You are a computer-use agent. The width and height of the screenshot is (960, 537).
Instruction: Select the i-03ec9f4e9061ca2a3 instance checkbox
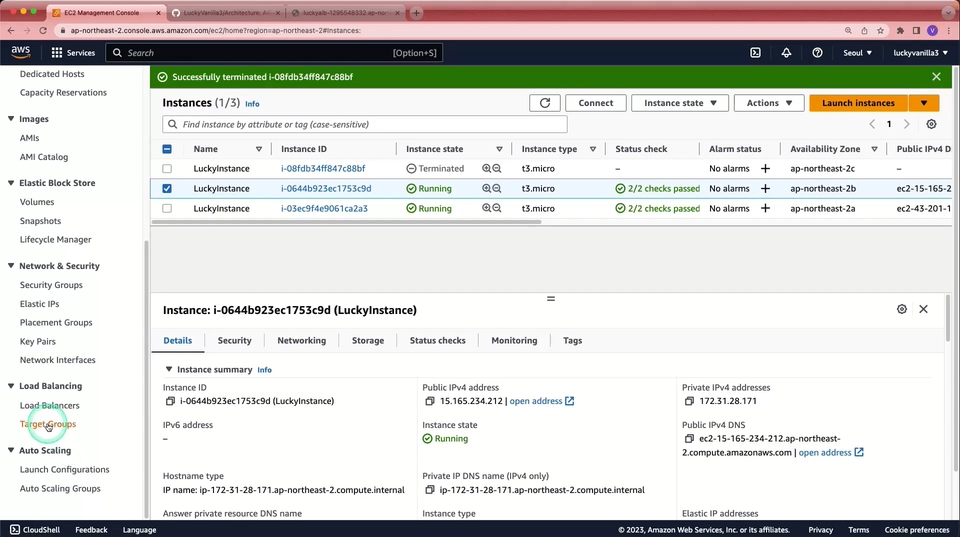pyautogui.click(x=167, y=208)
